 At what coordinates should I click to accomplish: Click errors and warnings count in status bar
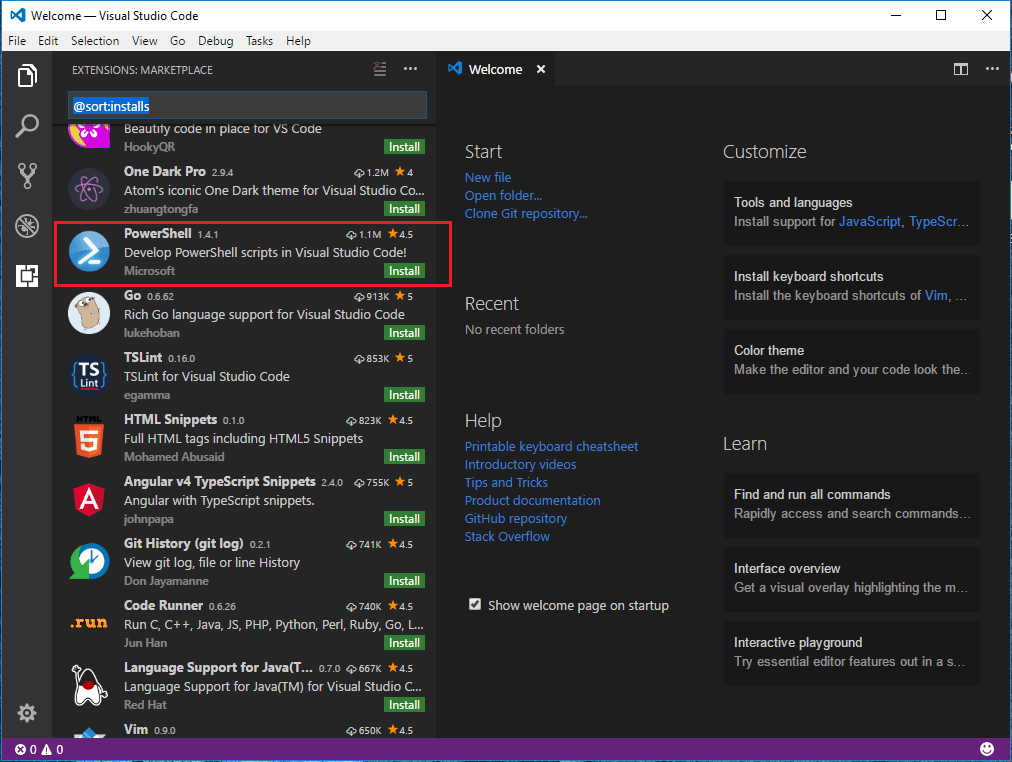pyautogui.click(x=39, y=749)
